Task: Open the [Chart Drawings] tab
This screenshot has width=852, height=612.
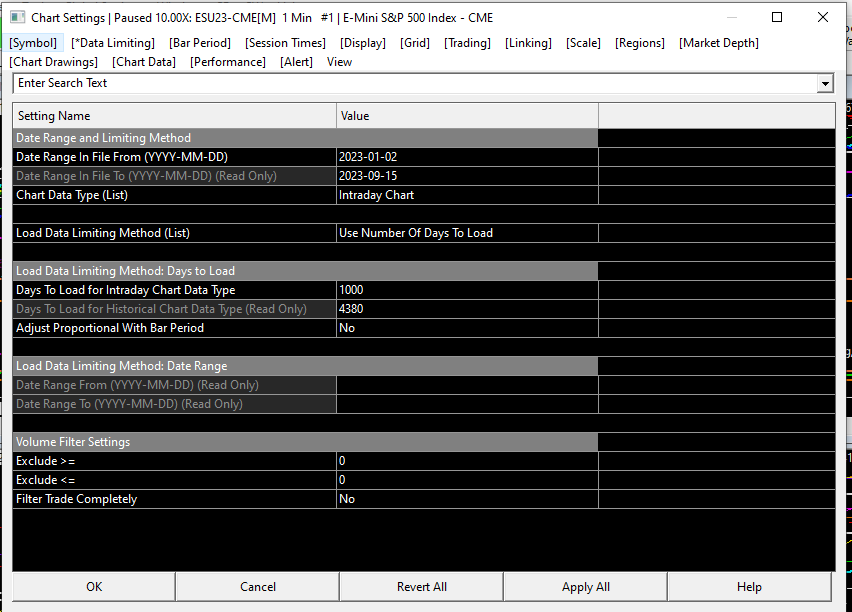Action: (x=54, y=62)
